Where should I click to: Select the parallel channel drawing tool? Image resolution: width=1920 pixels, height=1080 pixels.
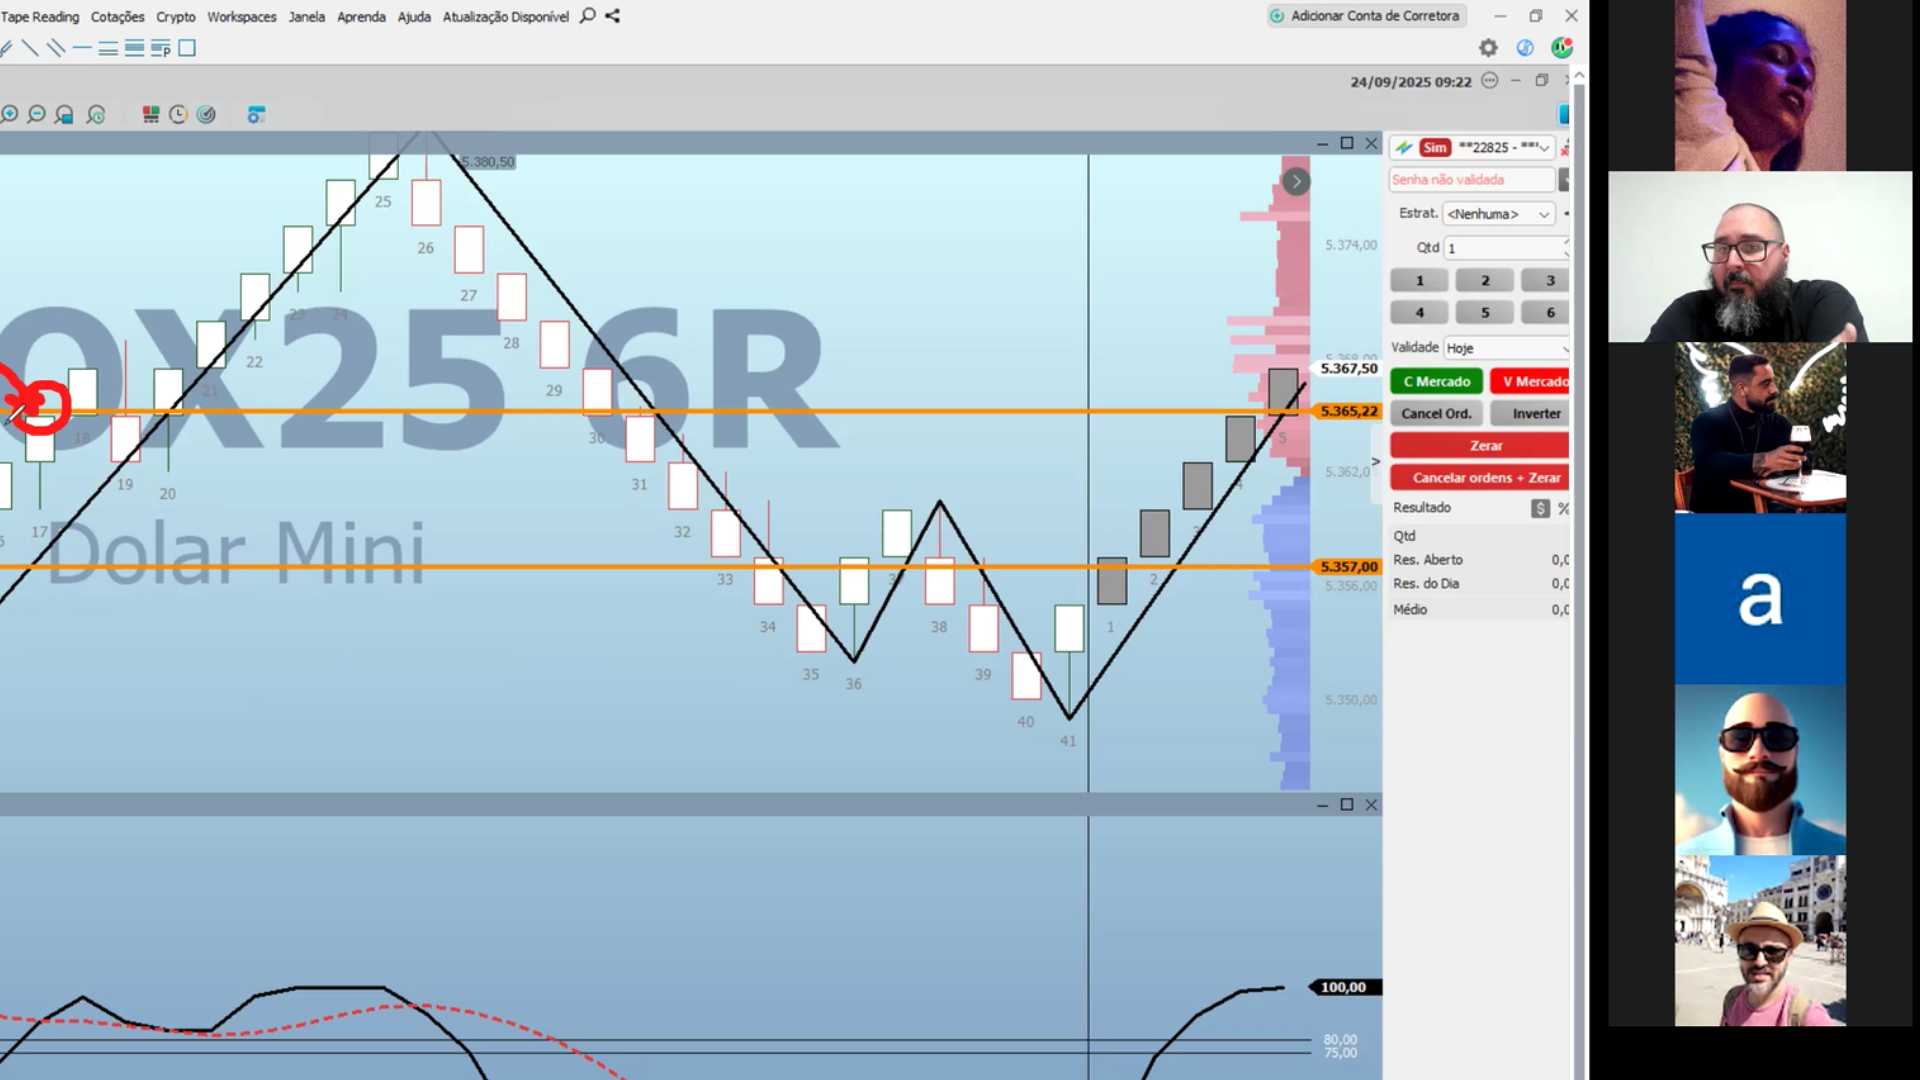(56, 48)
